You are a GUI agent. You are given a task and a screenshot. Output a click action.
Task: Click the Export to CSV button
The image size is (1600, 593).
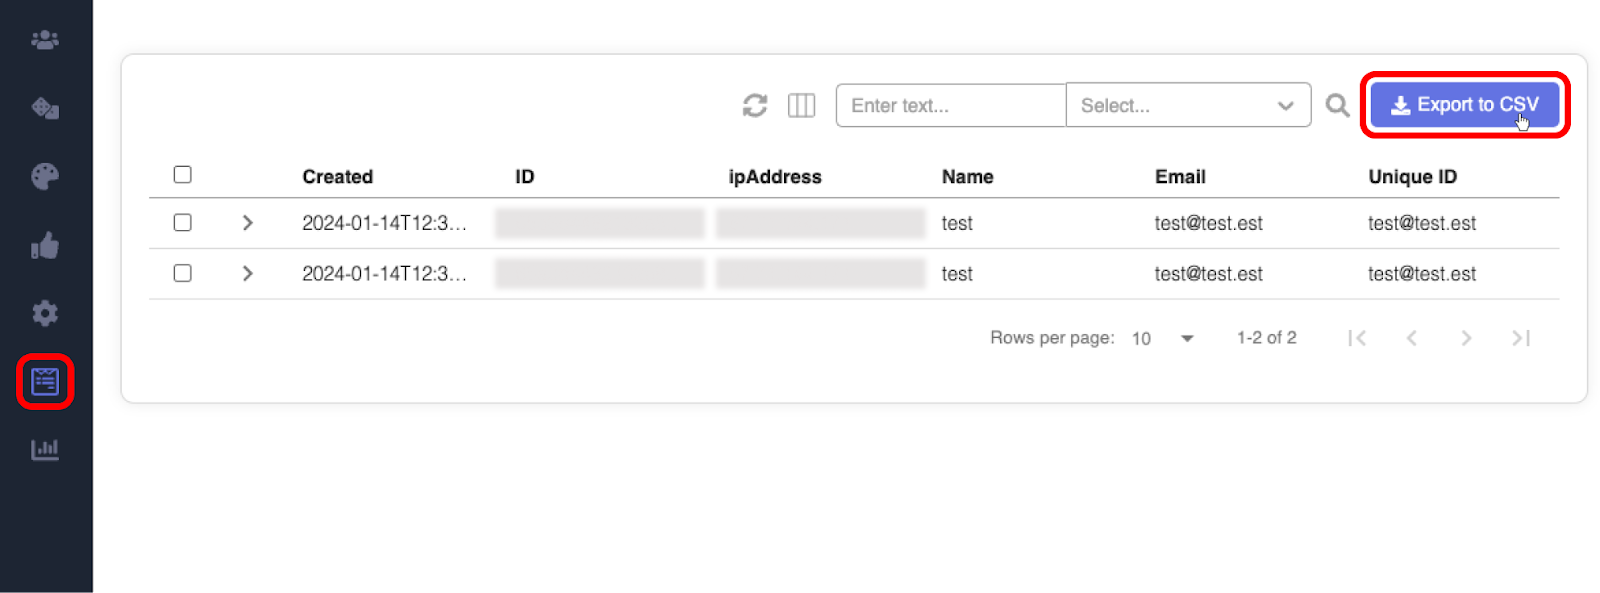coord(1463,104)
